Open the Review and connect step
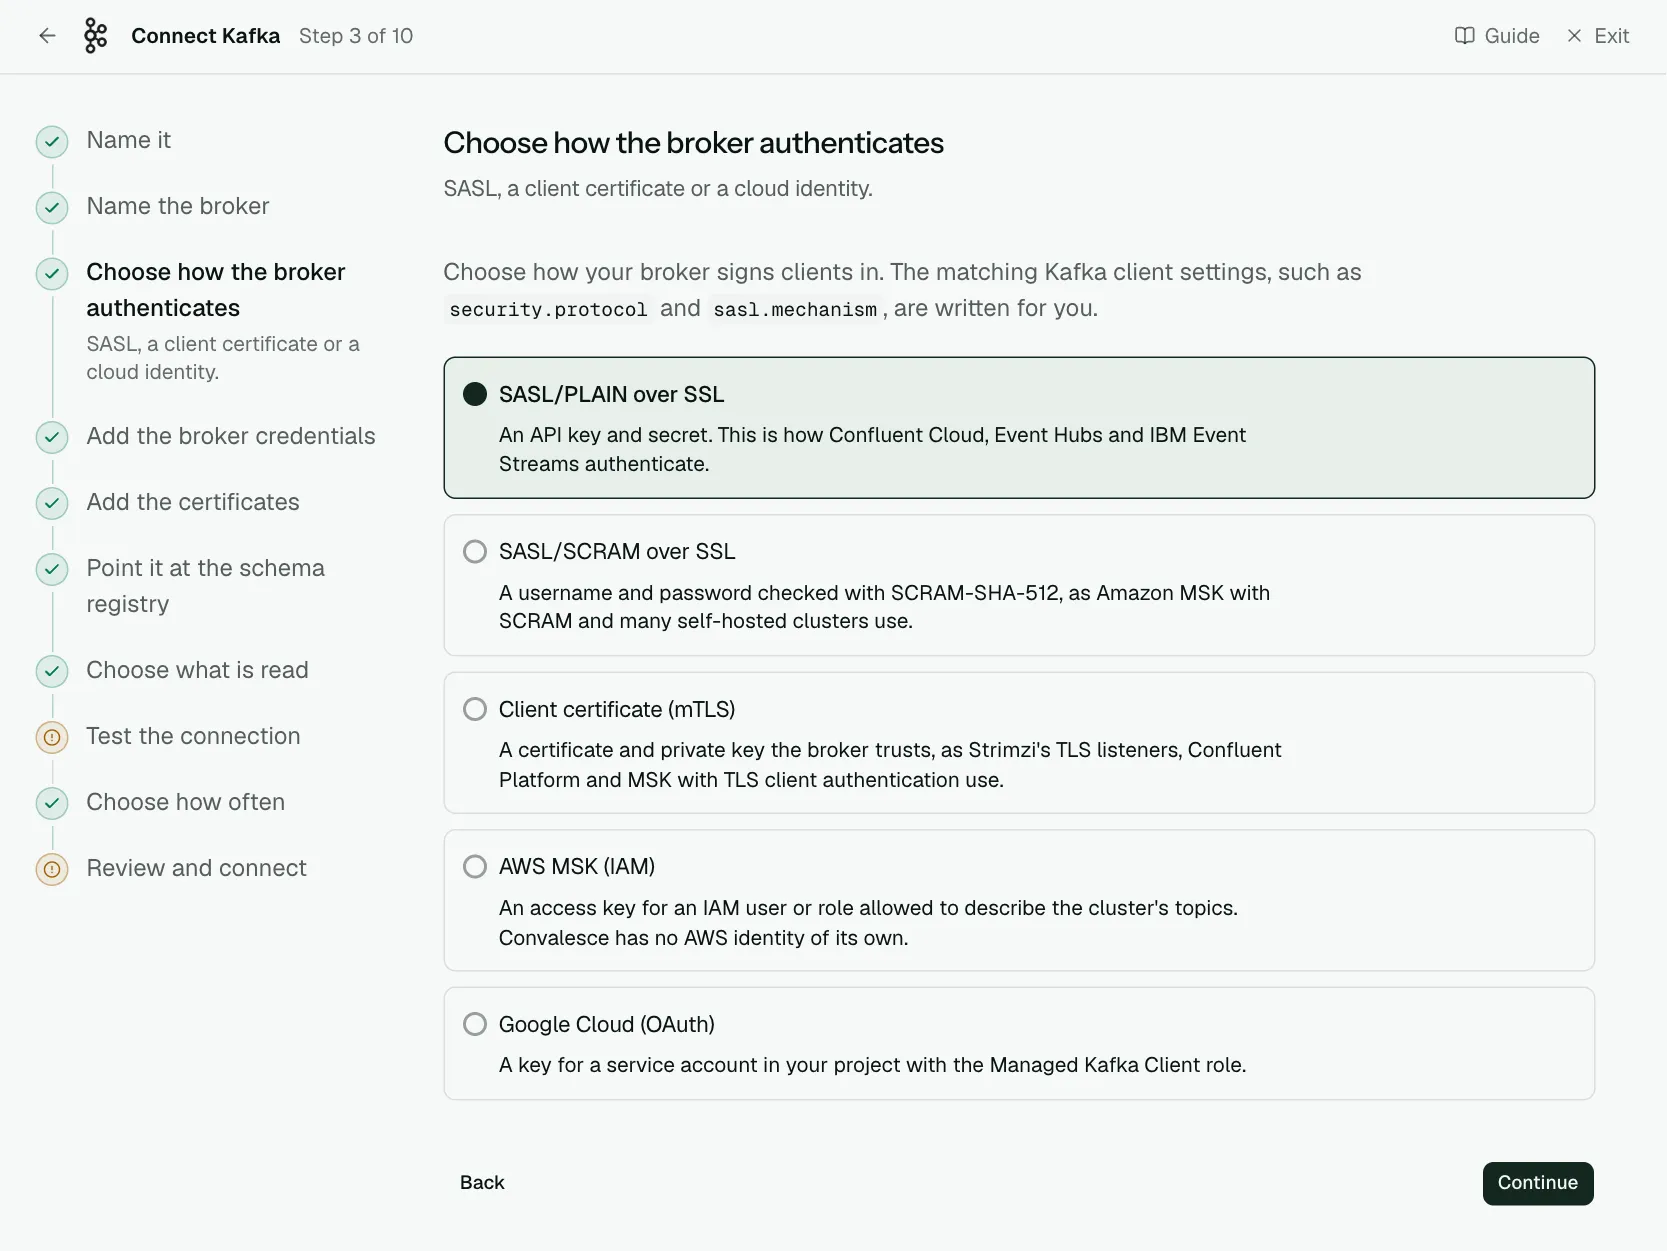 pos(196,868)
